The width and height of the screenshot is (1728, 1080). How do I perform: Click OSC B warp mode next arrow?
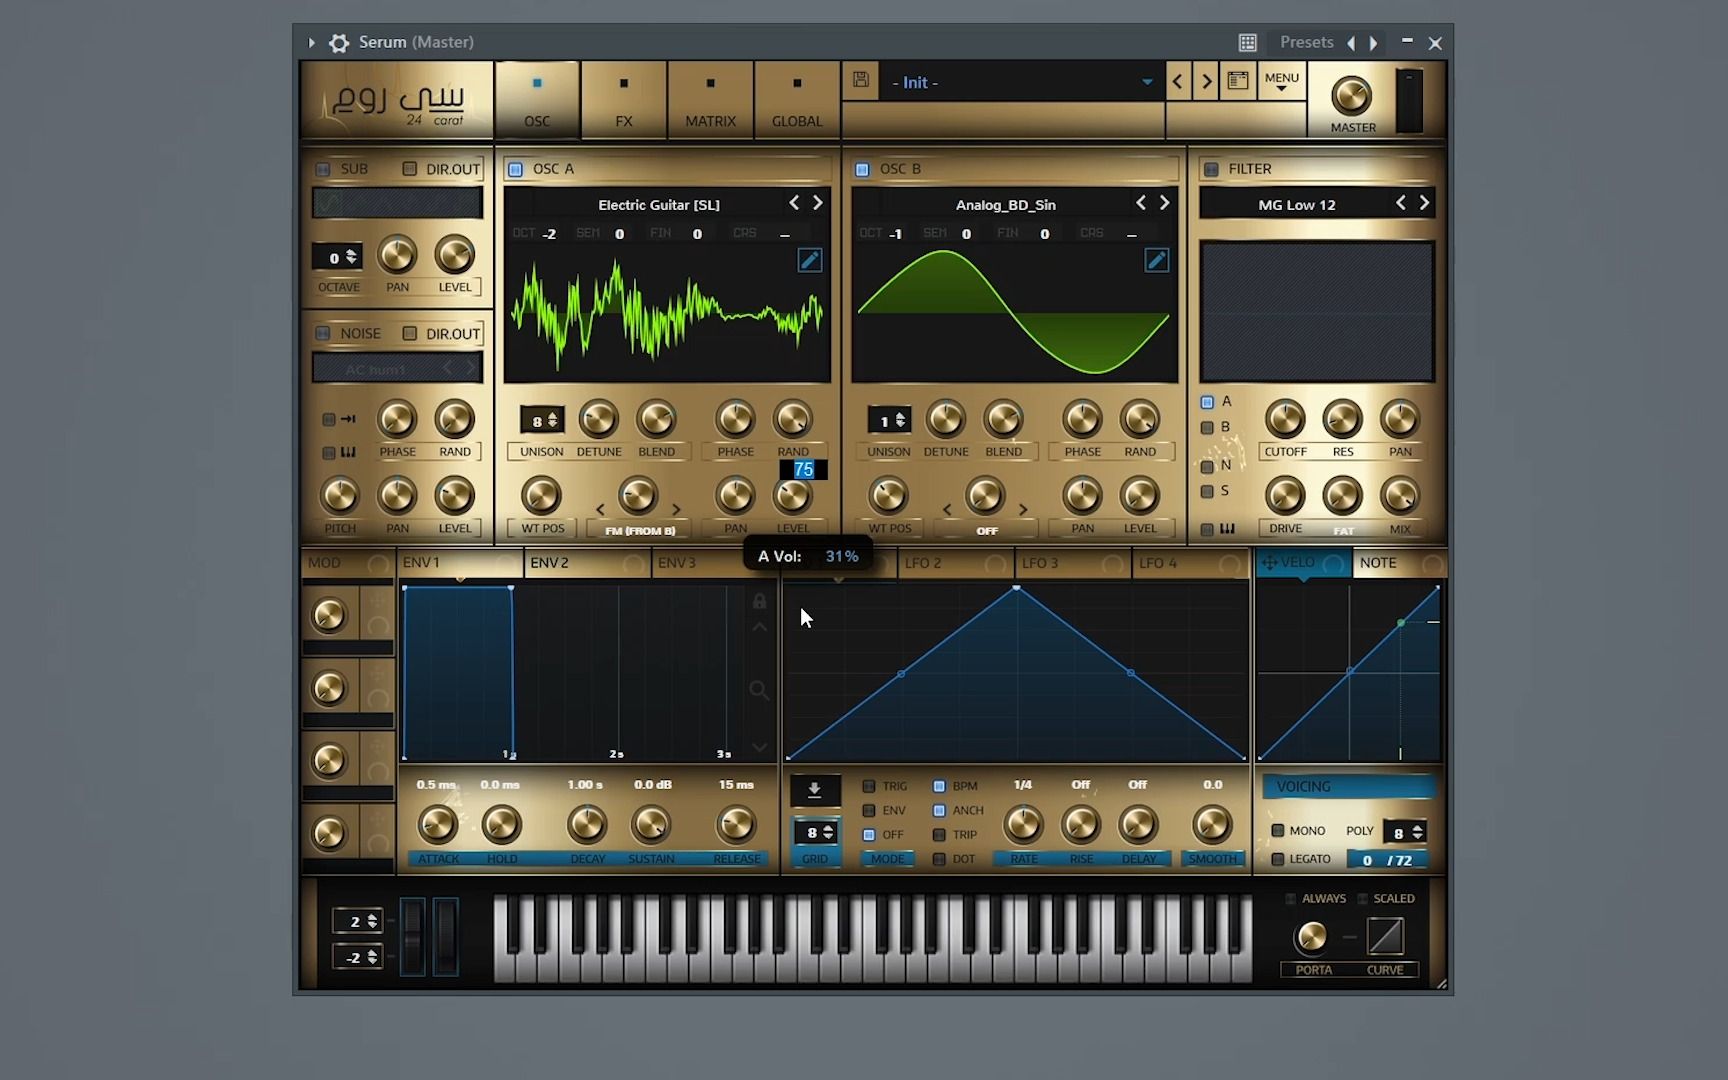pyautogui.click(x=1024, y=510)
